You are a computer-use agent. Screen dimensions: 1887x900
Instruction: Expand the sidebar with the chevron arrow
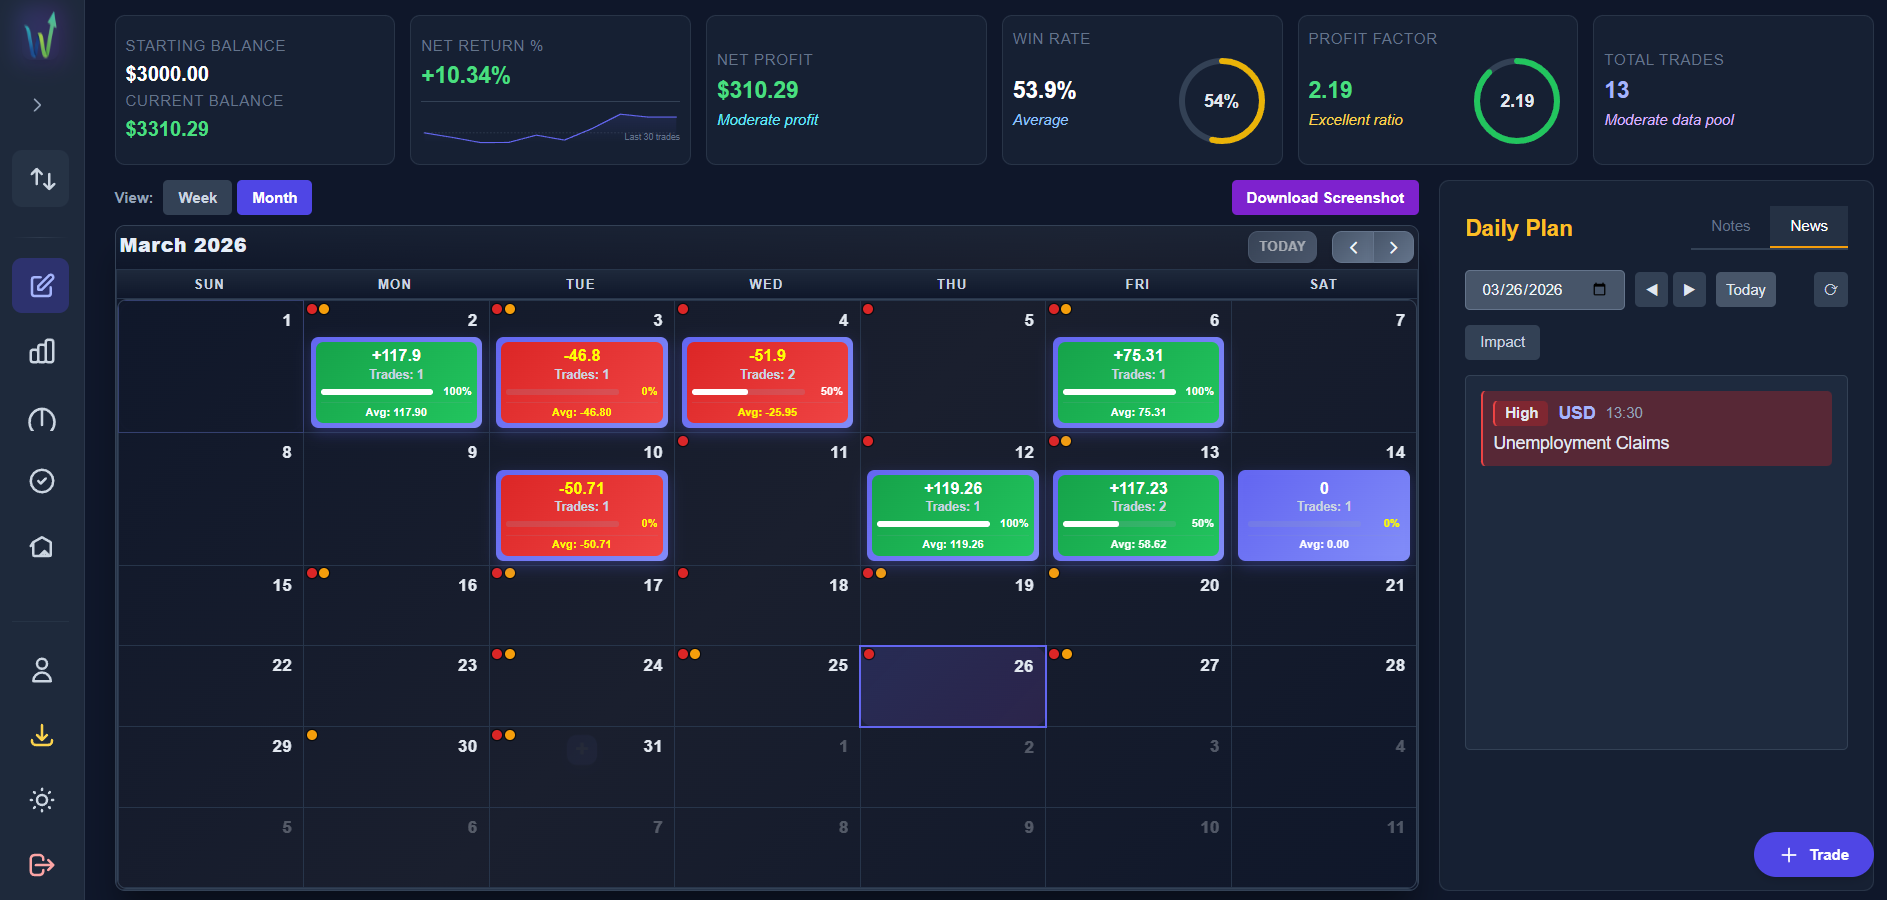point(37,104)
